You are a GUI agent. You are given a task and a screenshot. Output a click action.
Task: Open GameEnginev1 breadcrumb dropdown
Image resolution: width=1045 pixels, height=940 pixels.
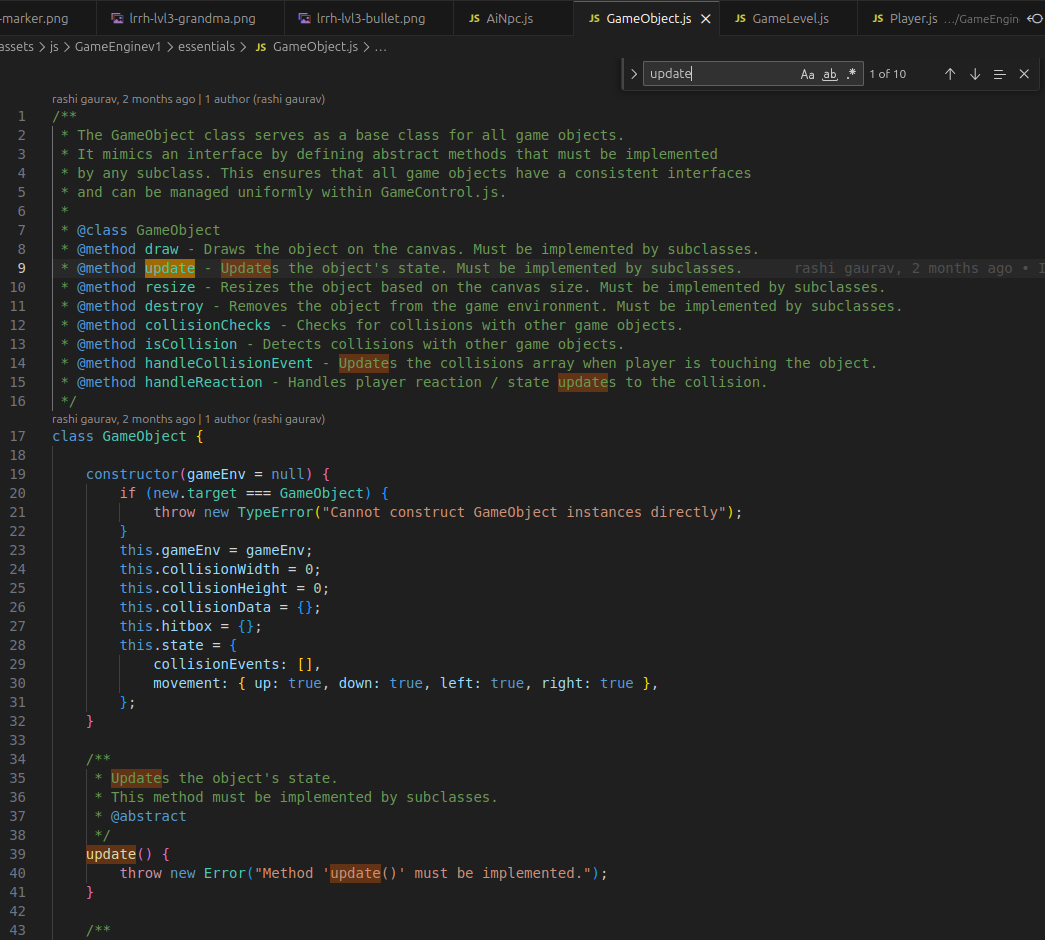(x=118, y=47)
